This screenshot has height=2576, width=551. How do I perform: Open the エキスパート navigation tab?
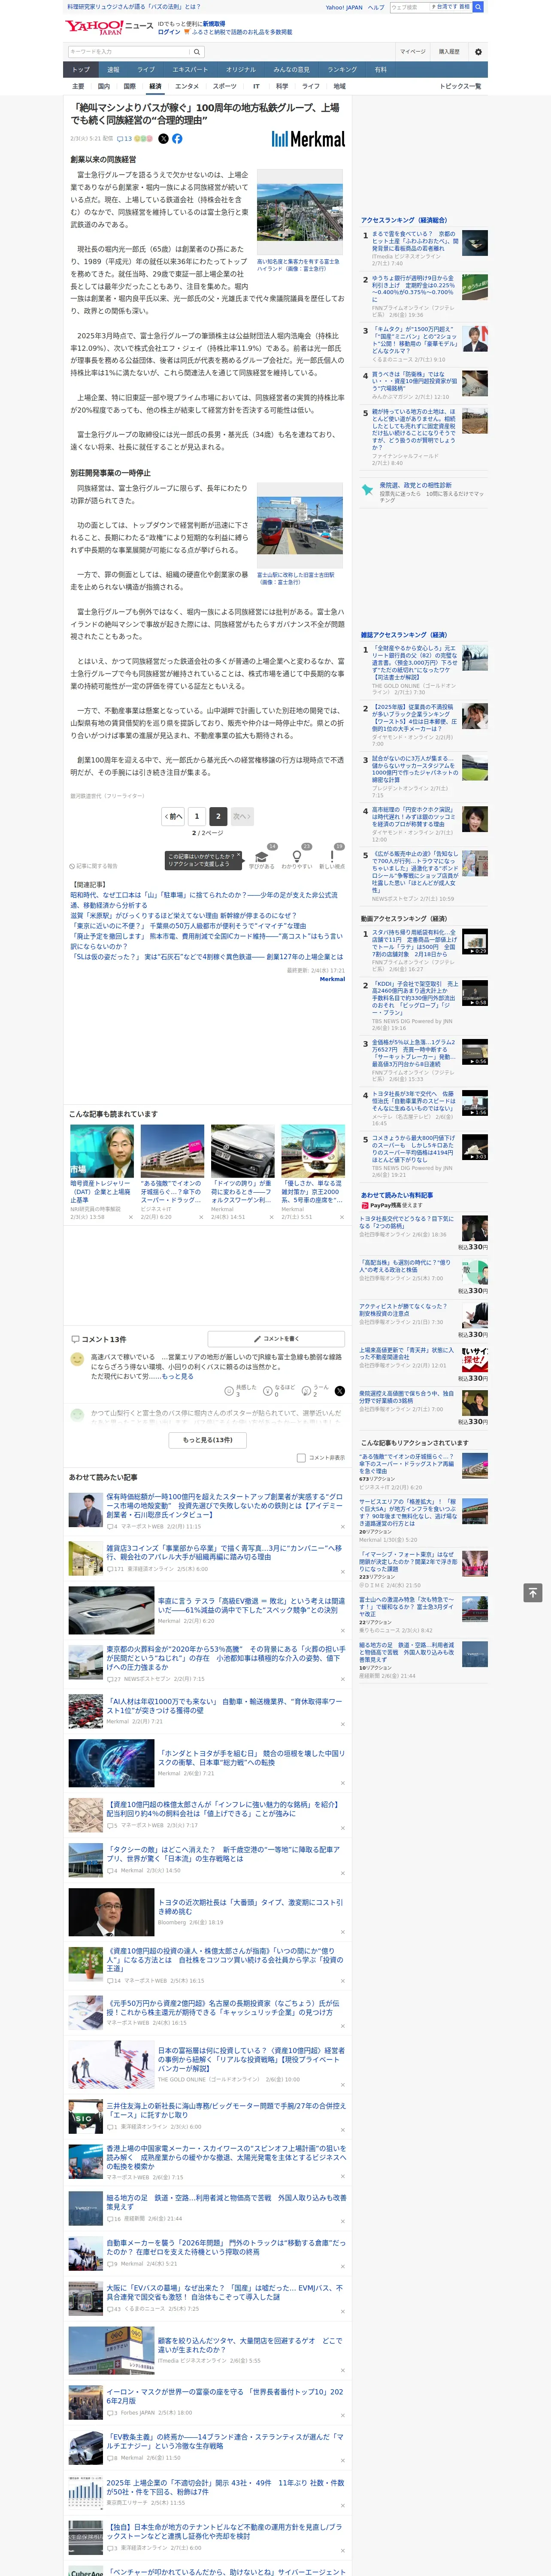click(x=190, y=70)
